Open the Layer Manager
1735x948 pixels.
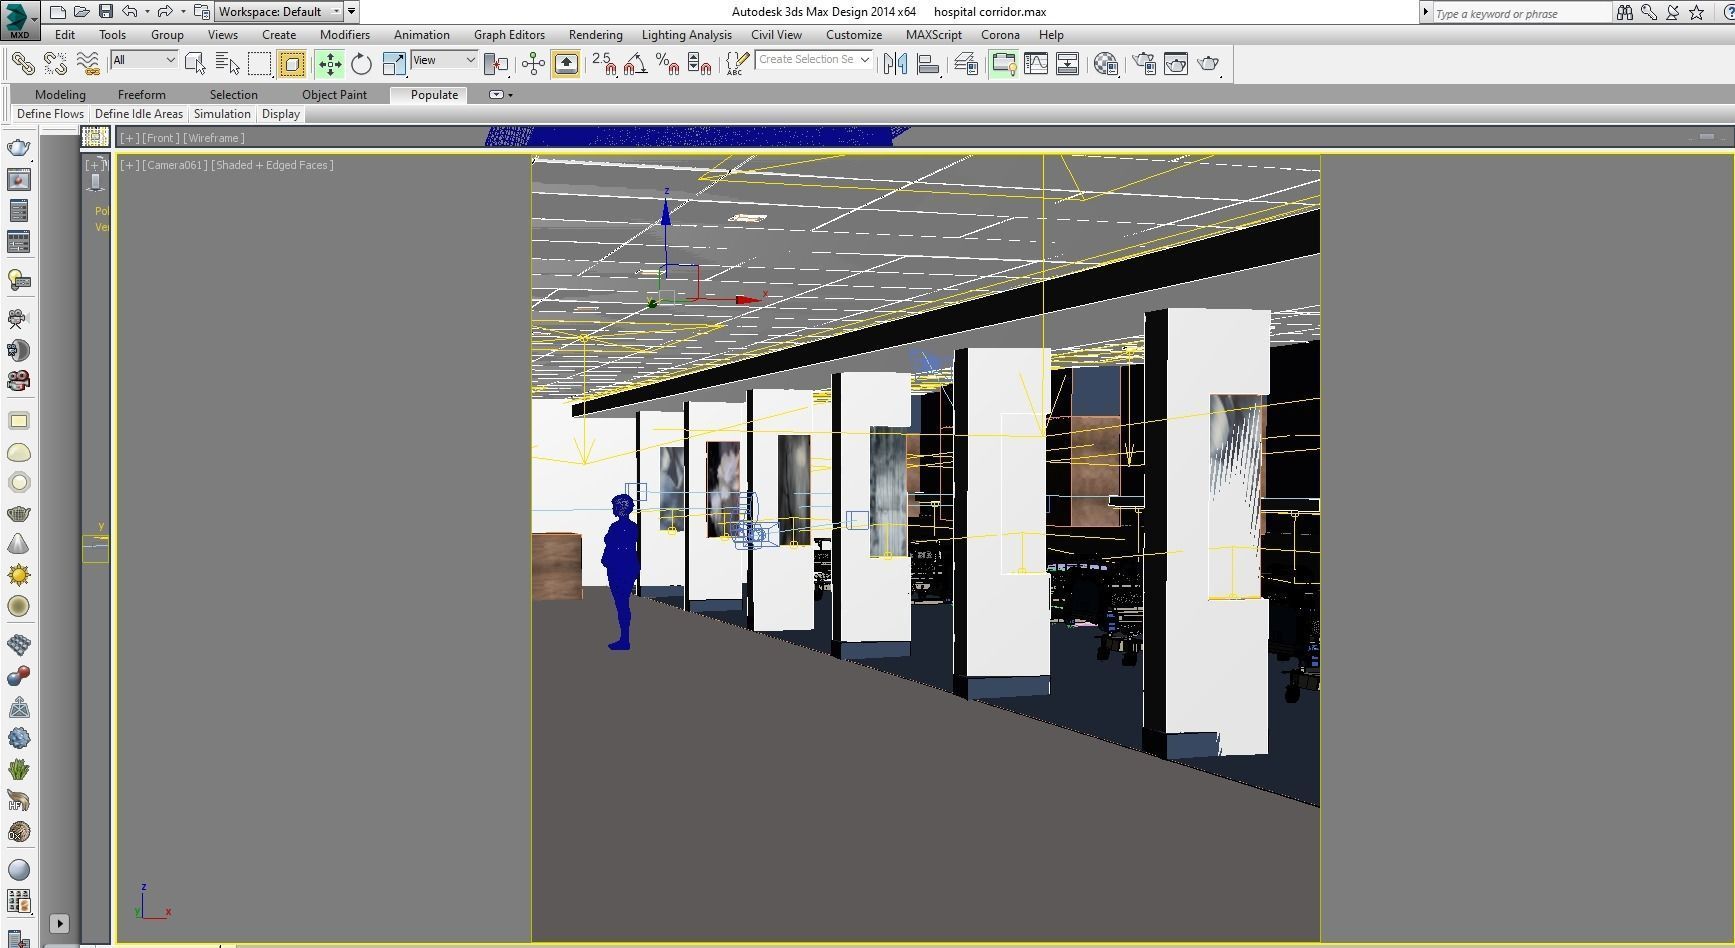coord(966,64)
